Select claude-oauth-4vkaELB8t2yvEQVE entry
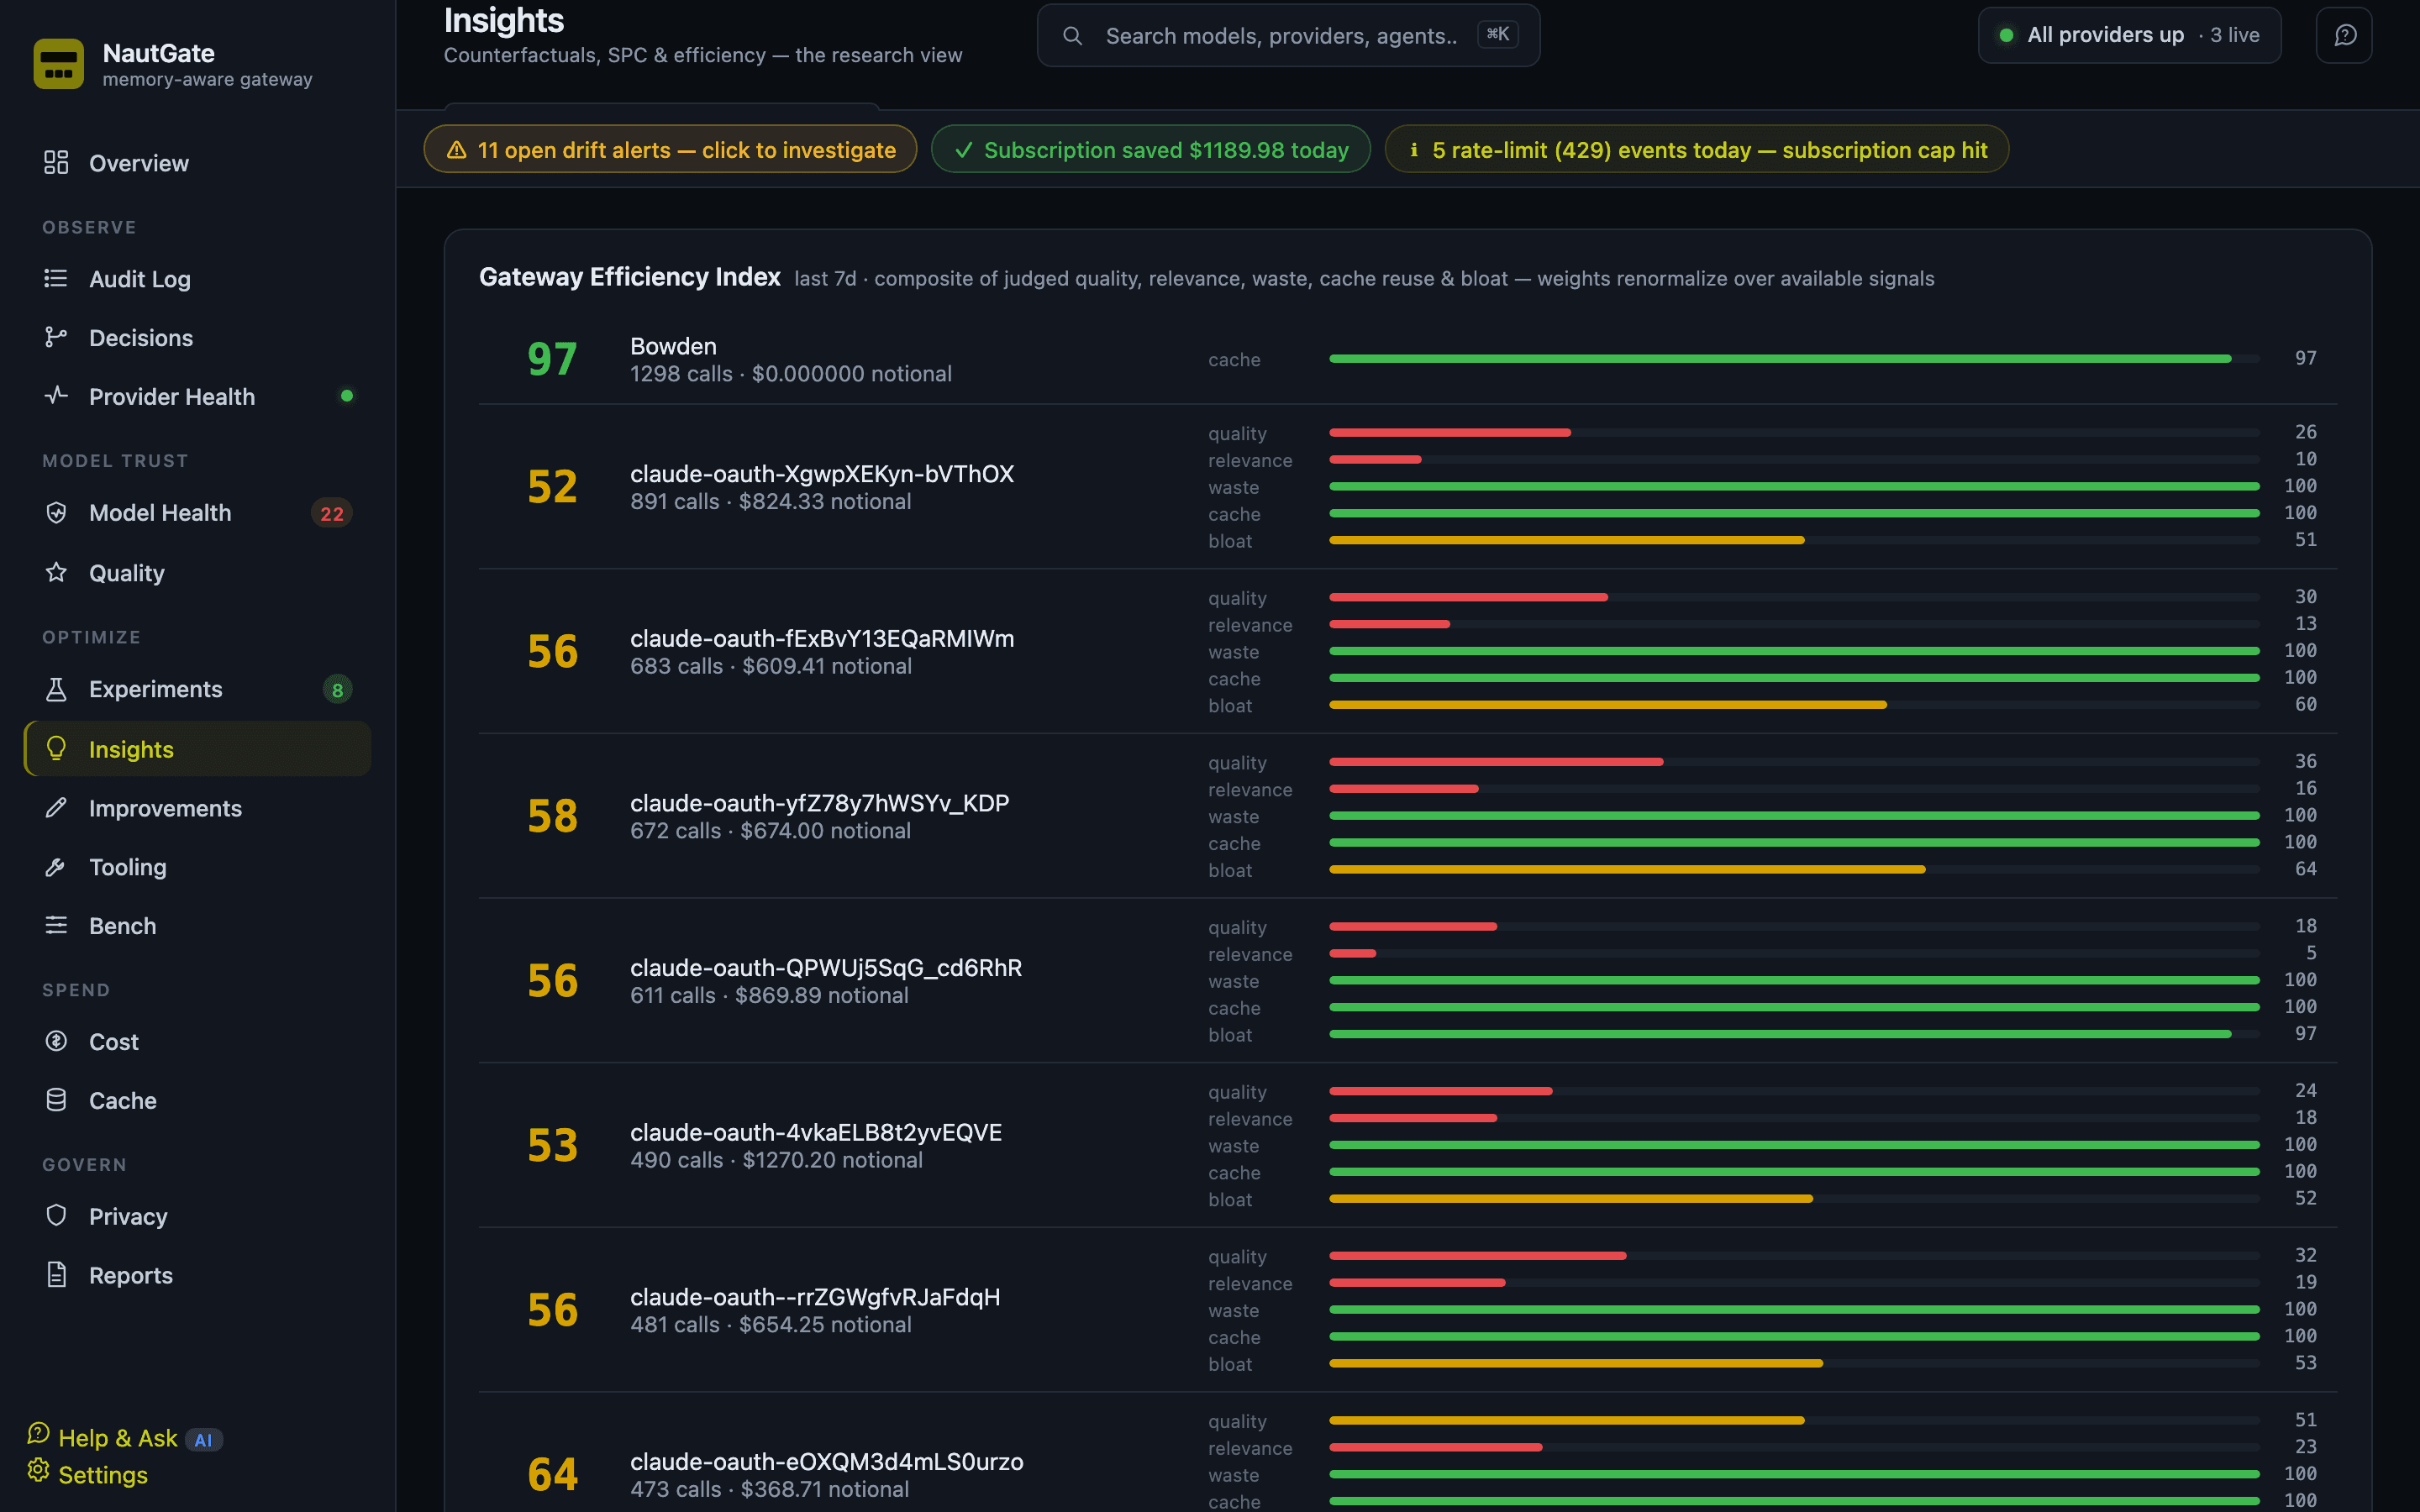2420x1512 pixels. (816, 1132)
